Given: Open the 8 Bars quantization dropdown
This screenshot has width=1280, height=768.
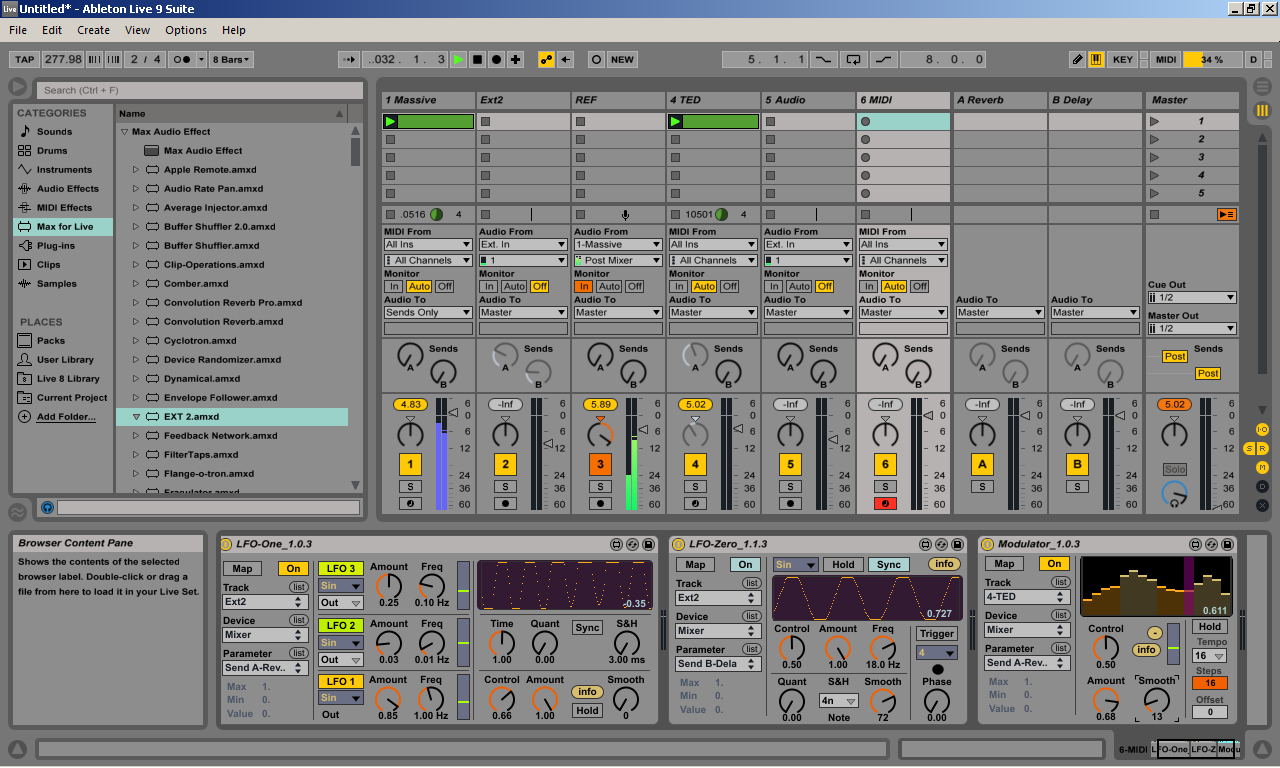Looking at the screenshot, I should pyautogui.click(x=231, y=60).
